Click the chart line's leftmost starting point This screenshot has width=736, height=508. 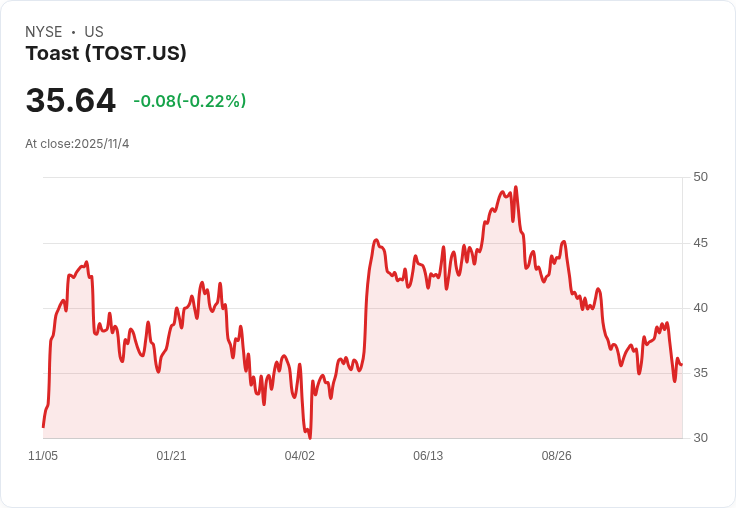click(x=43, y=427)
